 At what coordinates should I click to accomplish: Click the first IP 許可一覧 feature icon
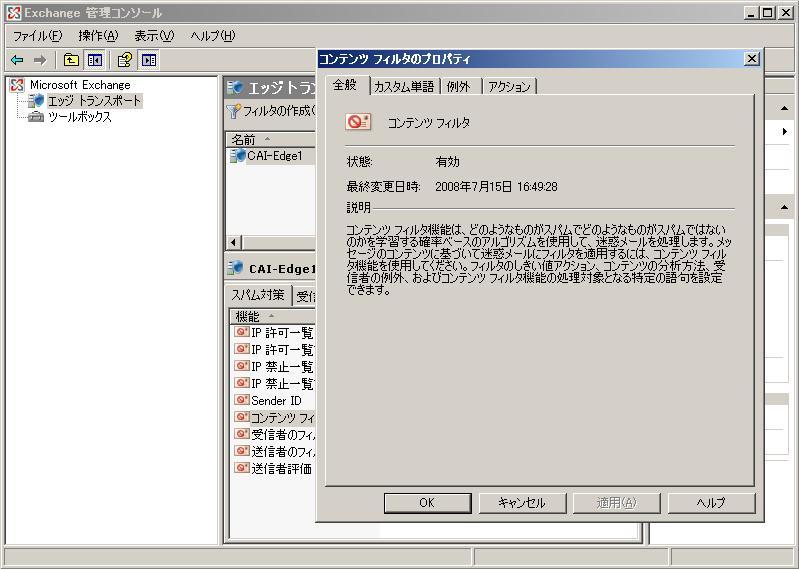click(x=242, y=332)
